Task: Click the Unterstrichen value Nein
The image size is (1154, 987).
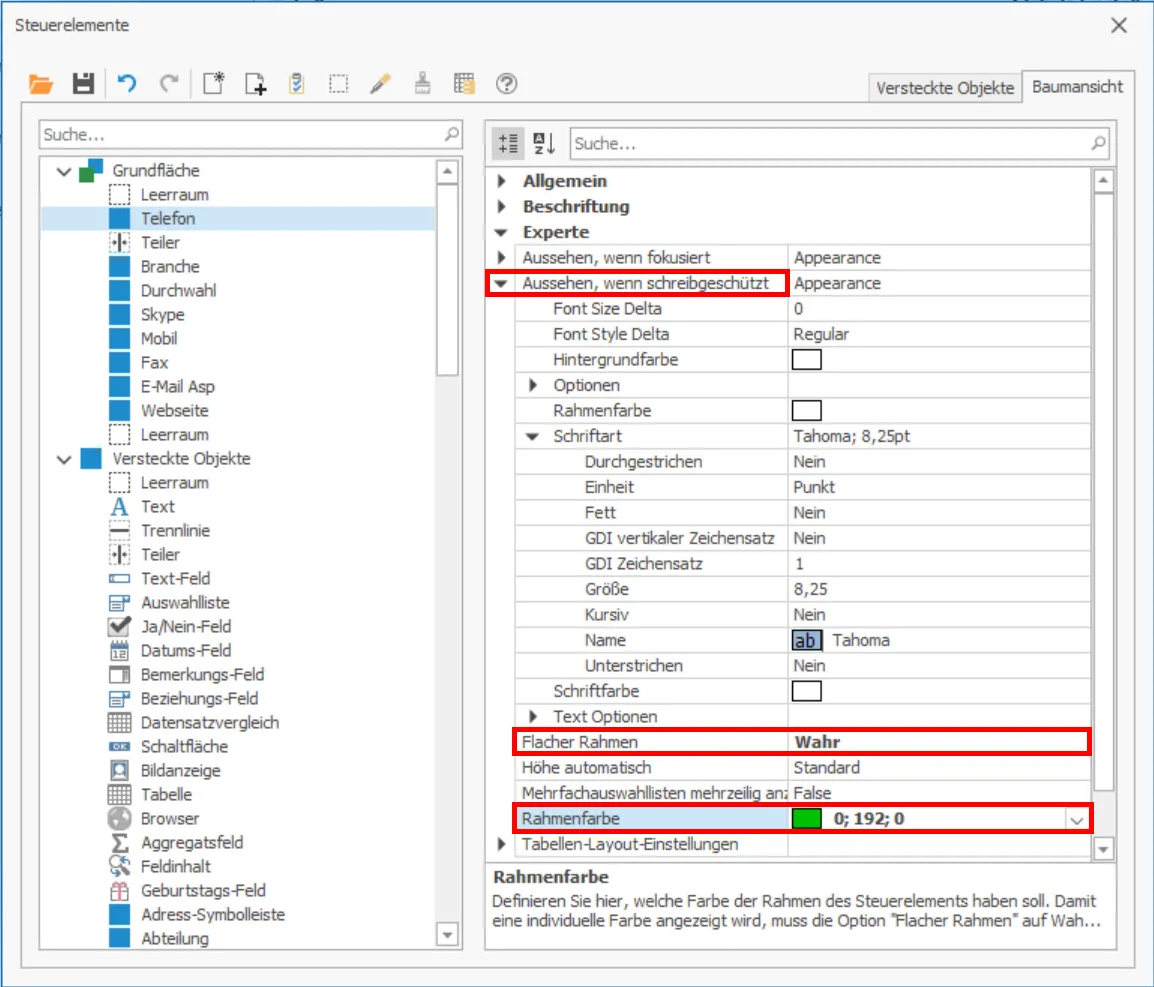Action: 810,666
